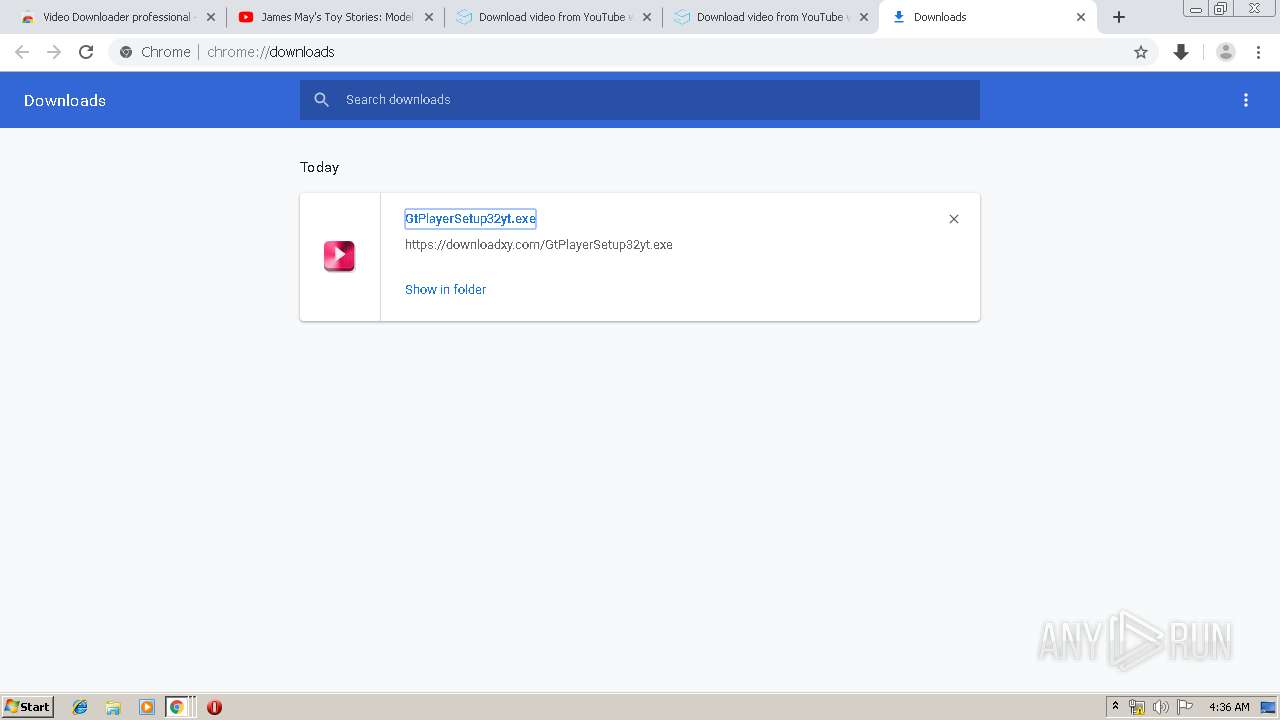Open the media player taskbar icon
The image size is (1280, 720).
(146, 707)
